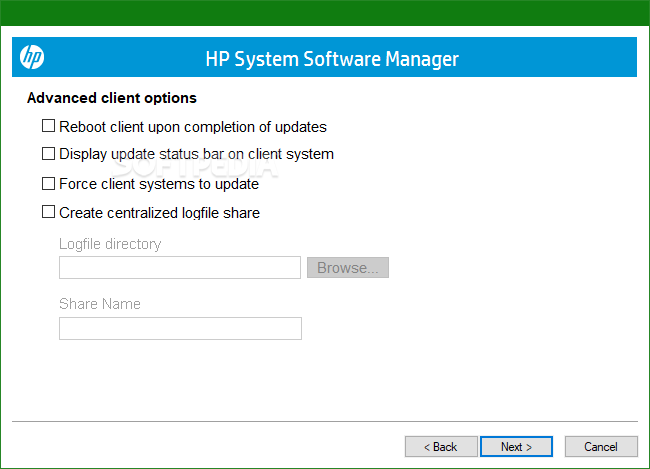Focus the Logfile directory input field
Screen dimensions: 650x469
tap(180, 267)
